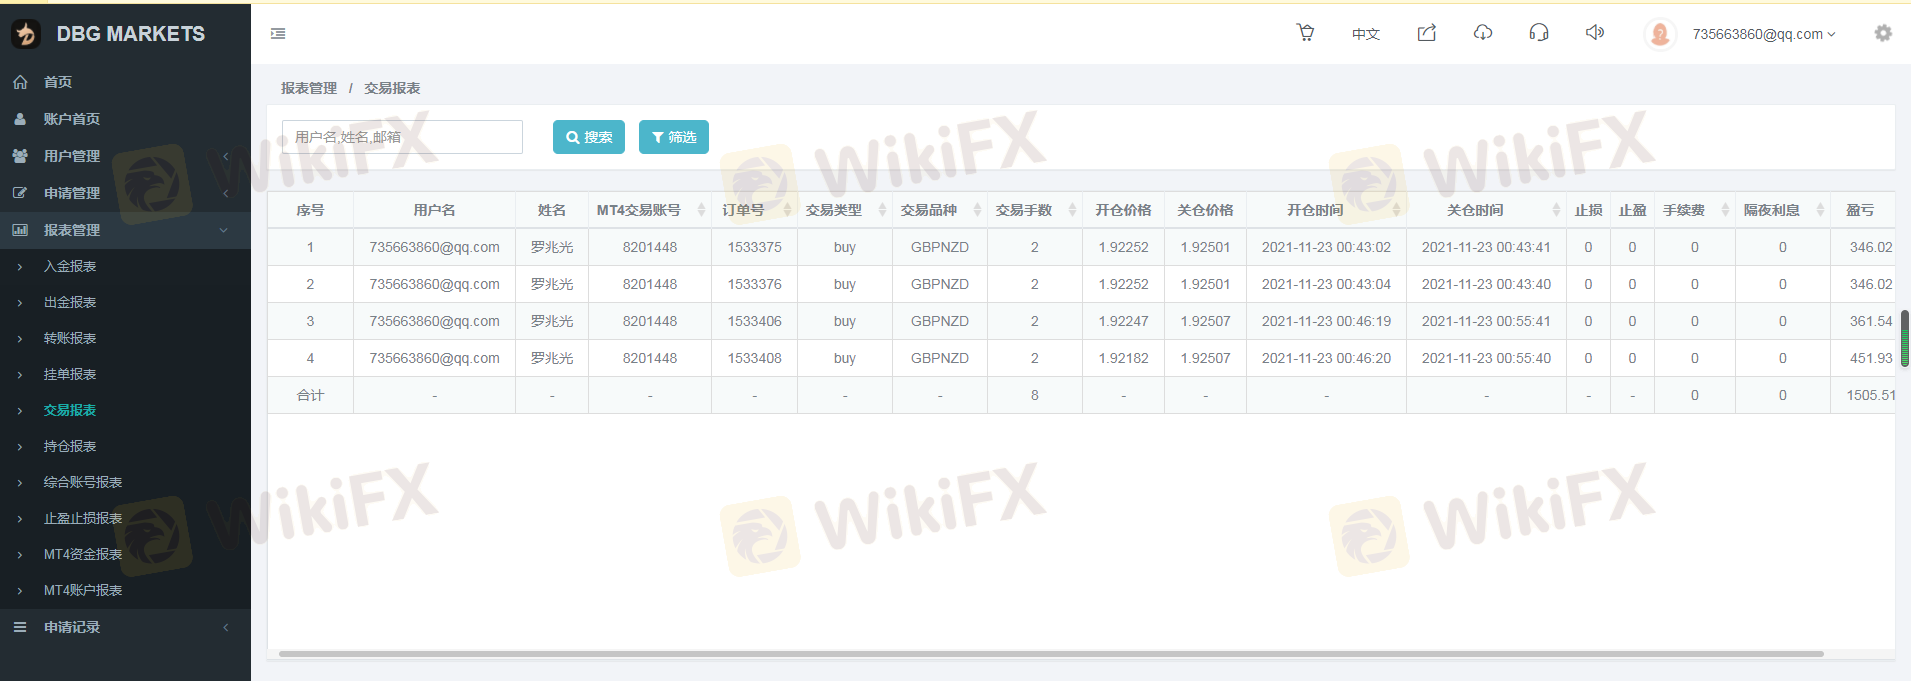The width and height of the screenshot is (1911, 681).
Task: Open 首页 in the sidebar
Action: coord(58,82)
